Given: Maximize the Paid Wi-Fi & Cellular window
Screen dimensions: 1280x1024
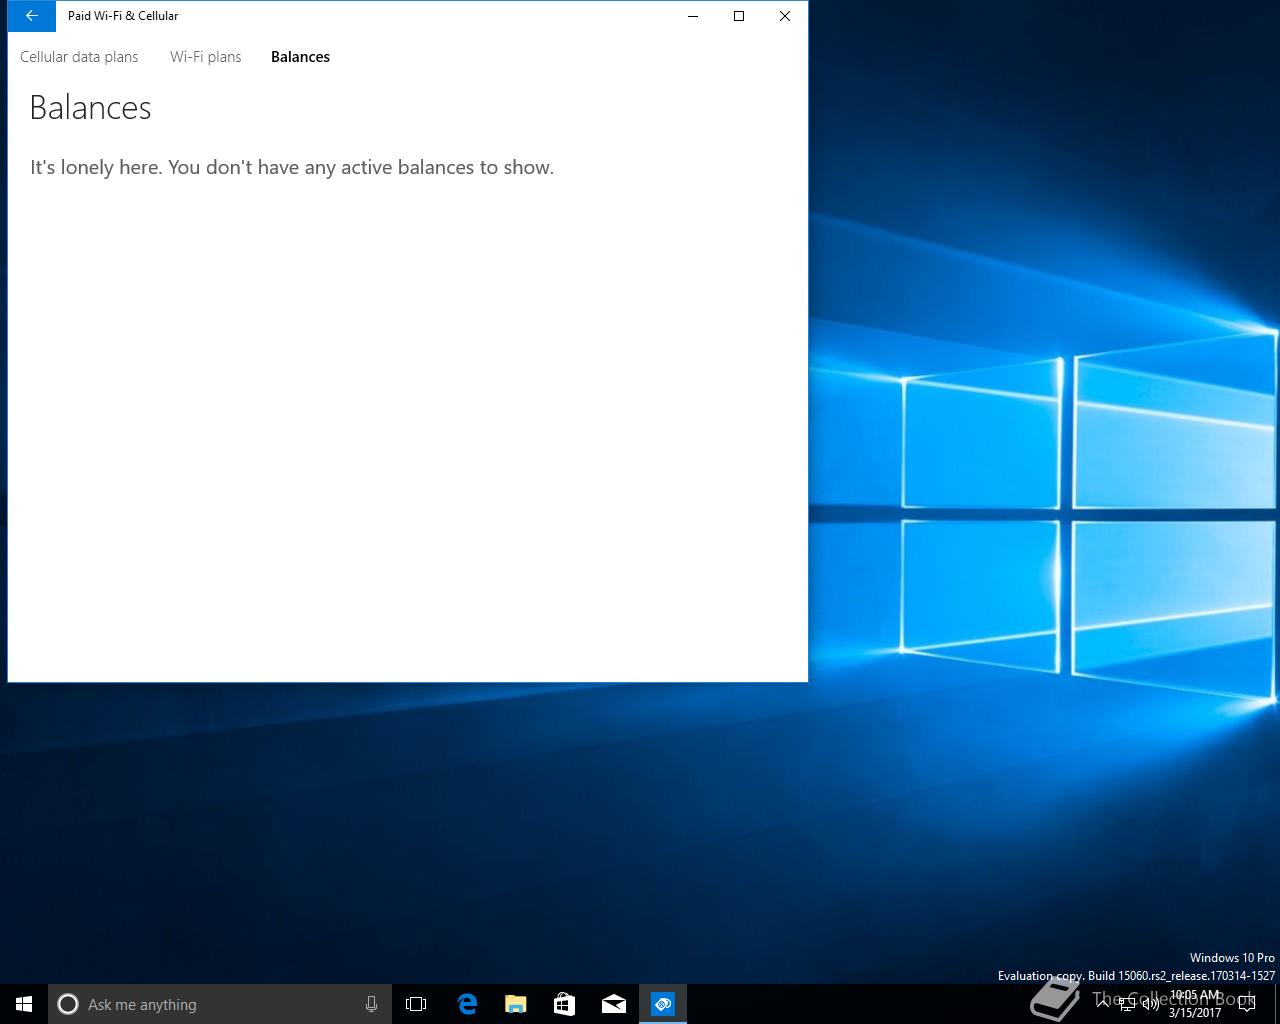Looking at the screenshot, I should pyautogui.click(x=739, y=16).
